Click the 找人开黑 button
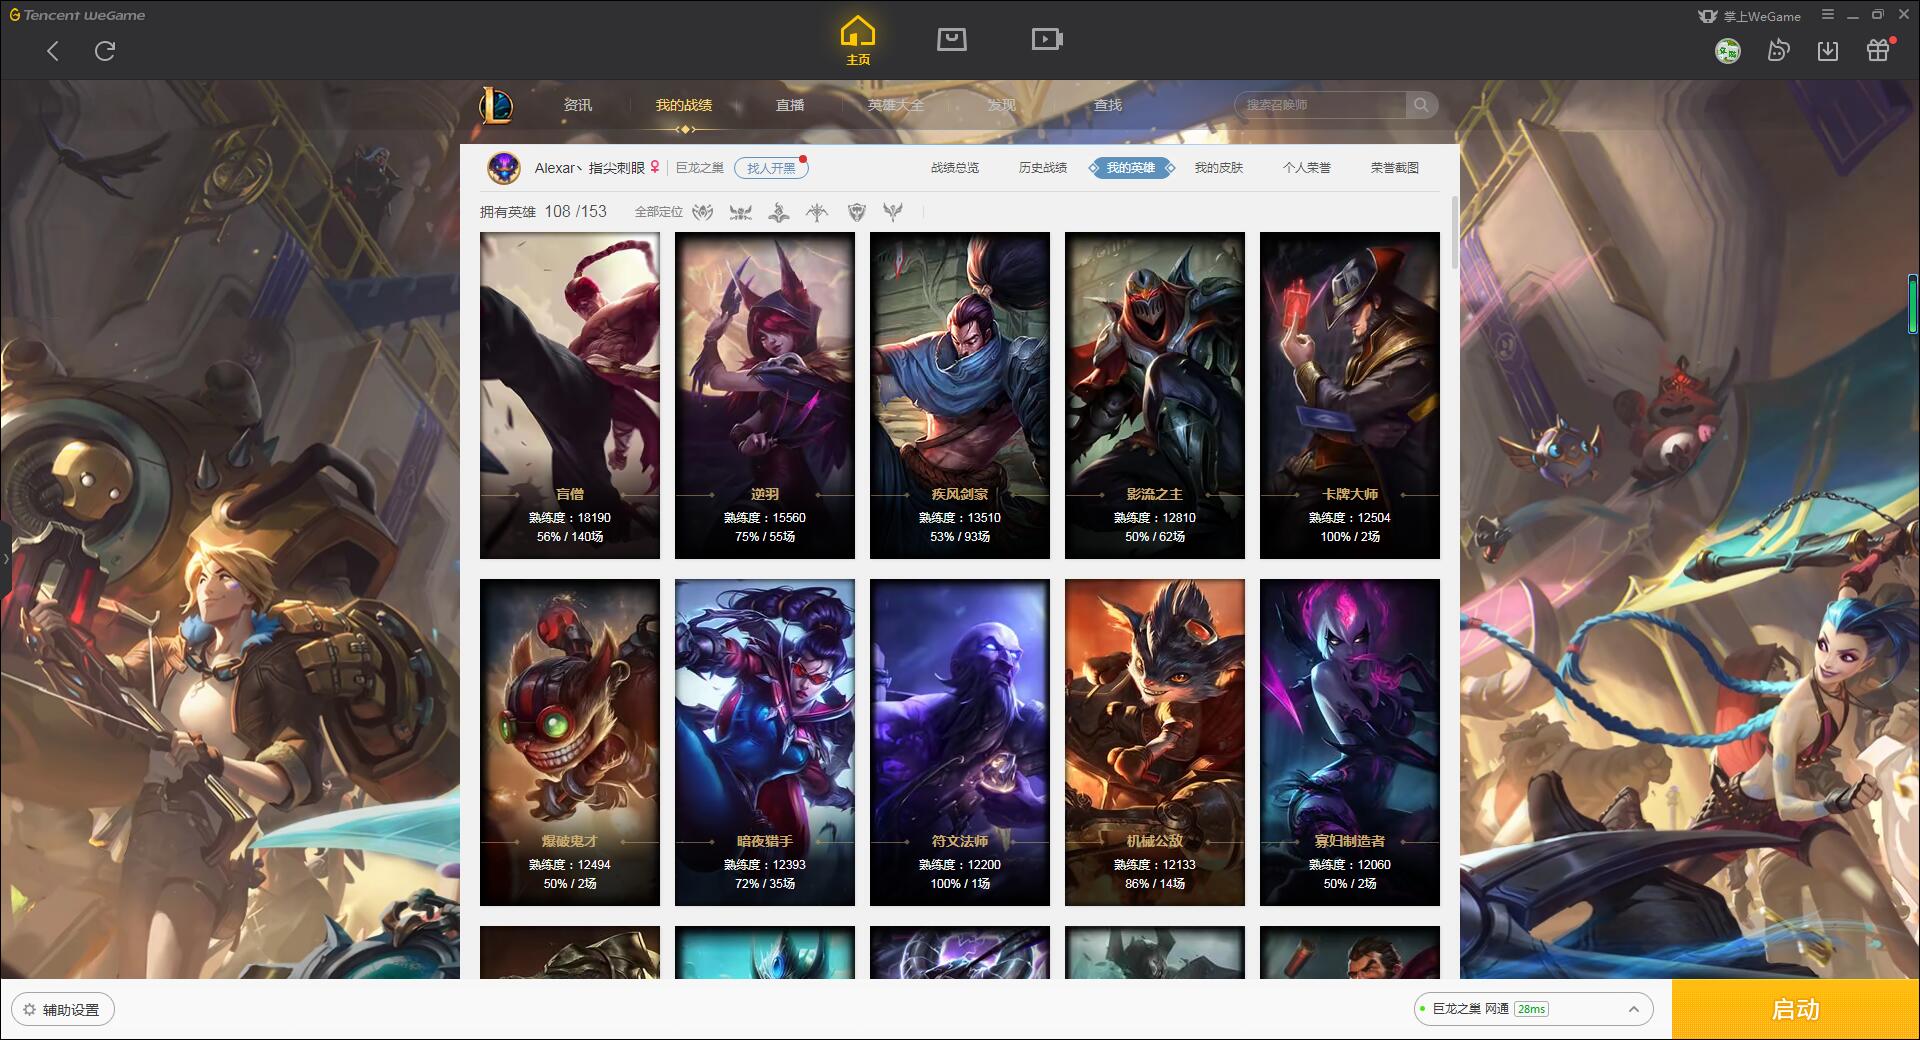Viewport: 1920px width, 1040px height. pos(771,168)
